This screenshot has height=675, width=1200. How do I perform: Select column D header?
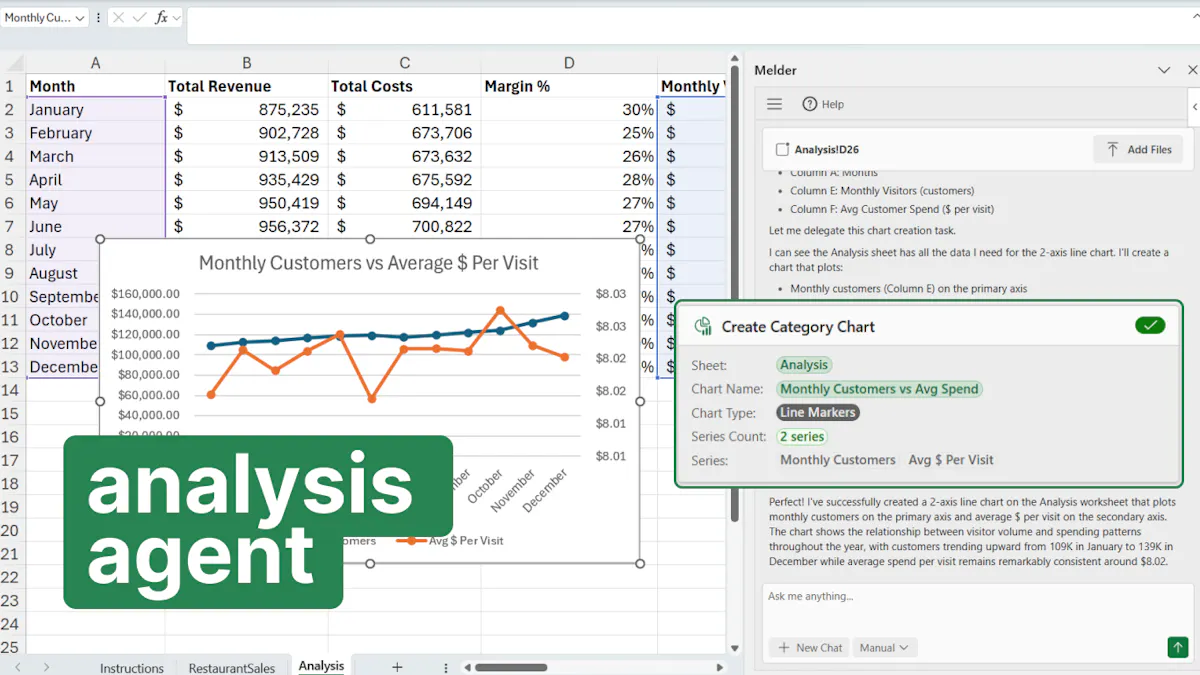[569, 63]
